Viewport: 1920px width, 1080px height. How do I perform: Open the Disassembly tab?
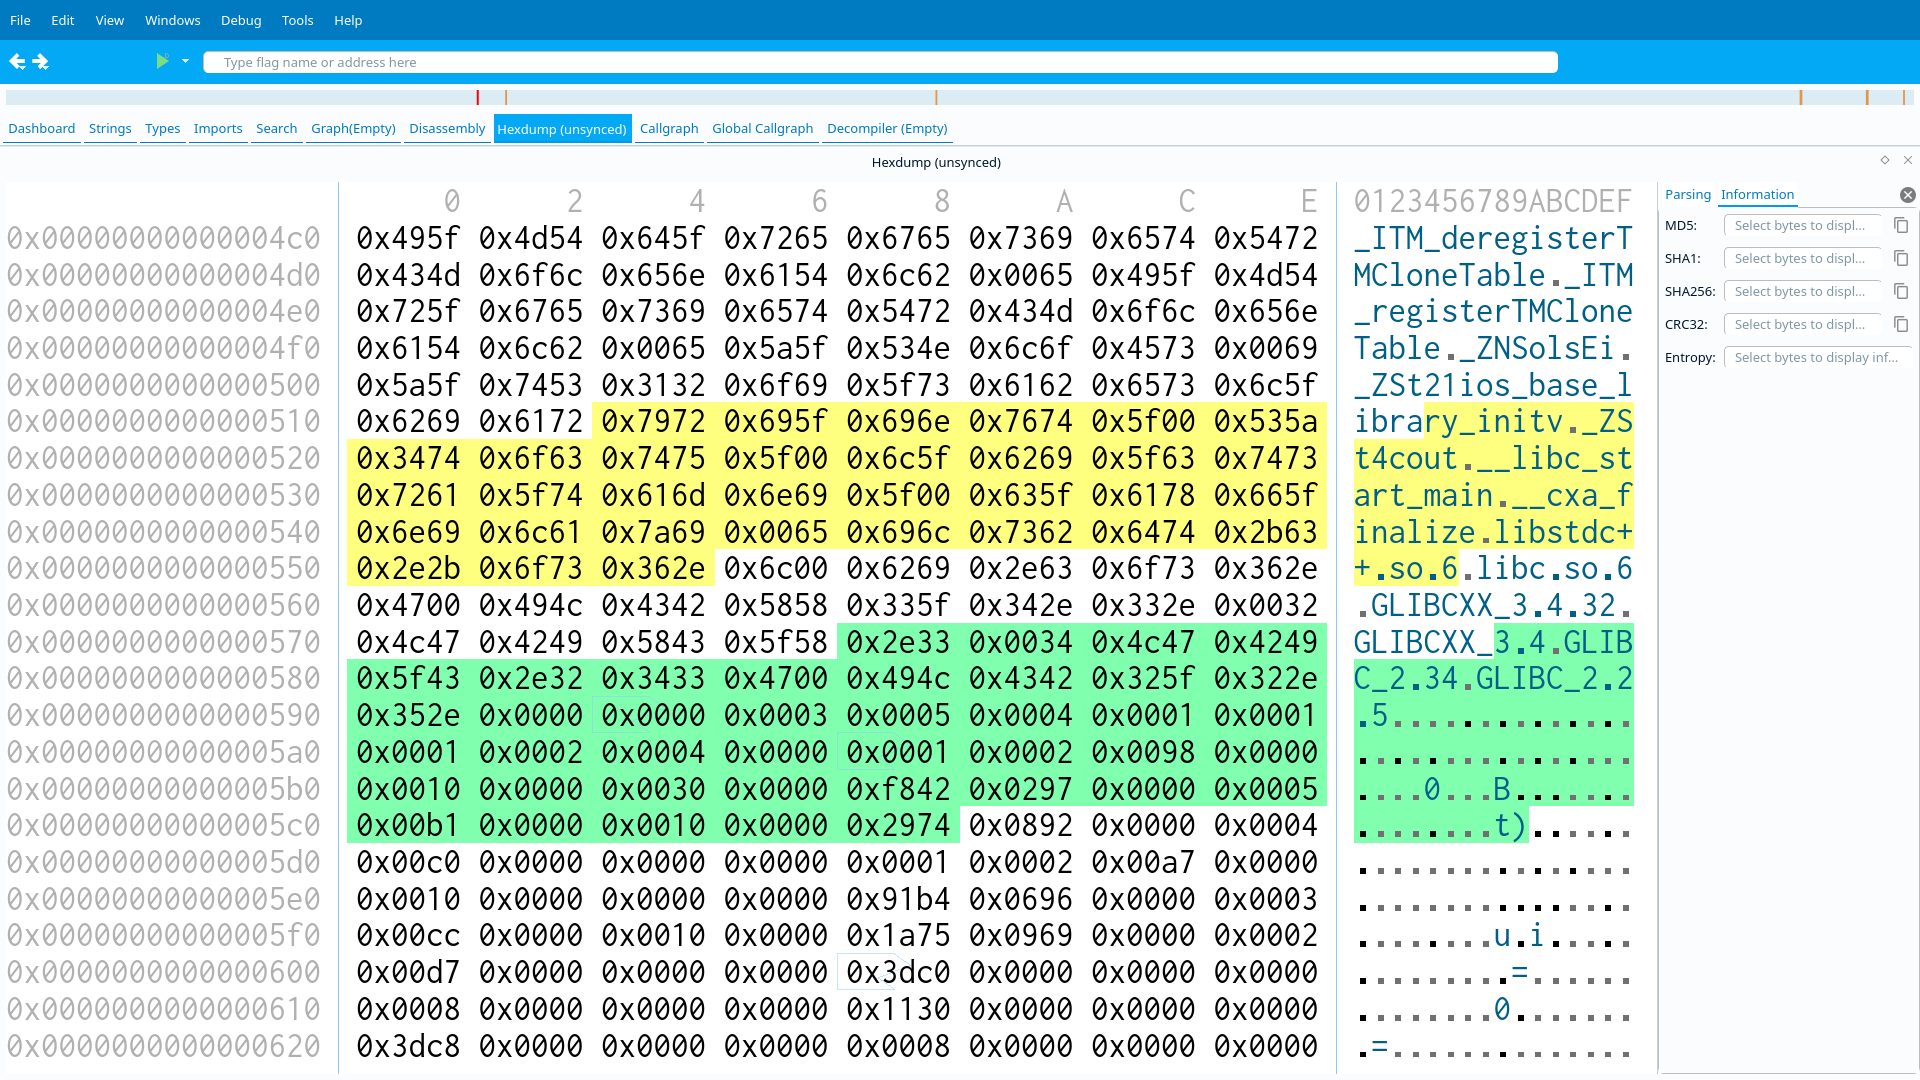[446, 129]
